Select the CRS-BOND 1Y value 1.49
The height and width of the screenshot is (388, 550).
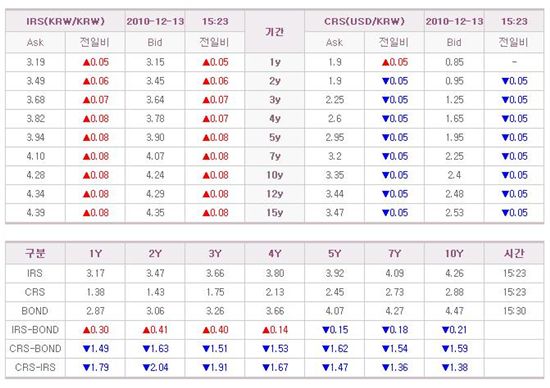(95, 349)
